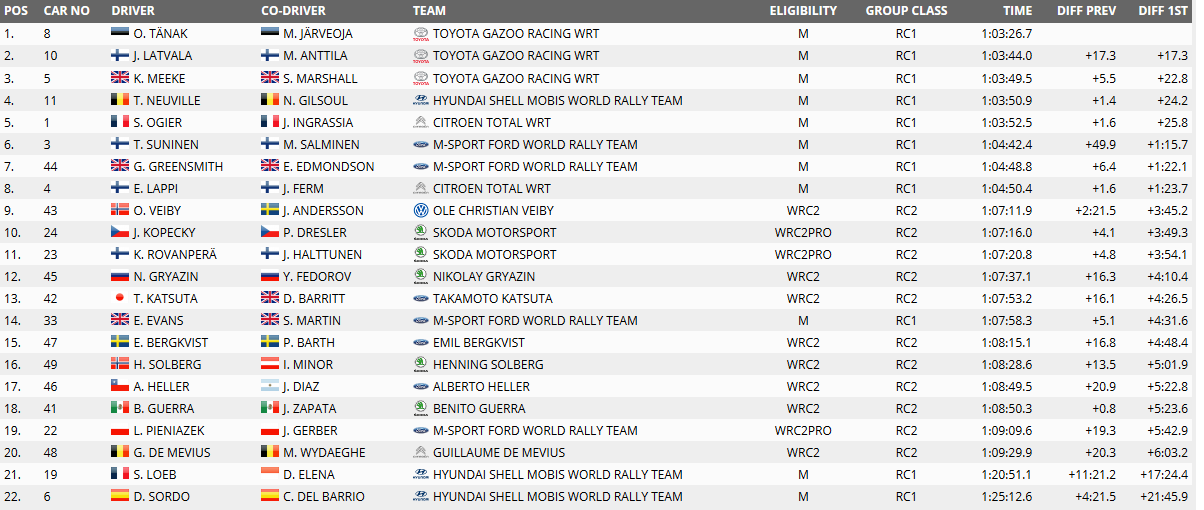The width and height of the screenshot is (1204, 510).
Task: Click the Spanish flag next to D. Sordo
Action: [x=119, y=496]
